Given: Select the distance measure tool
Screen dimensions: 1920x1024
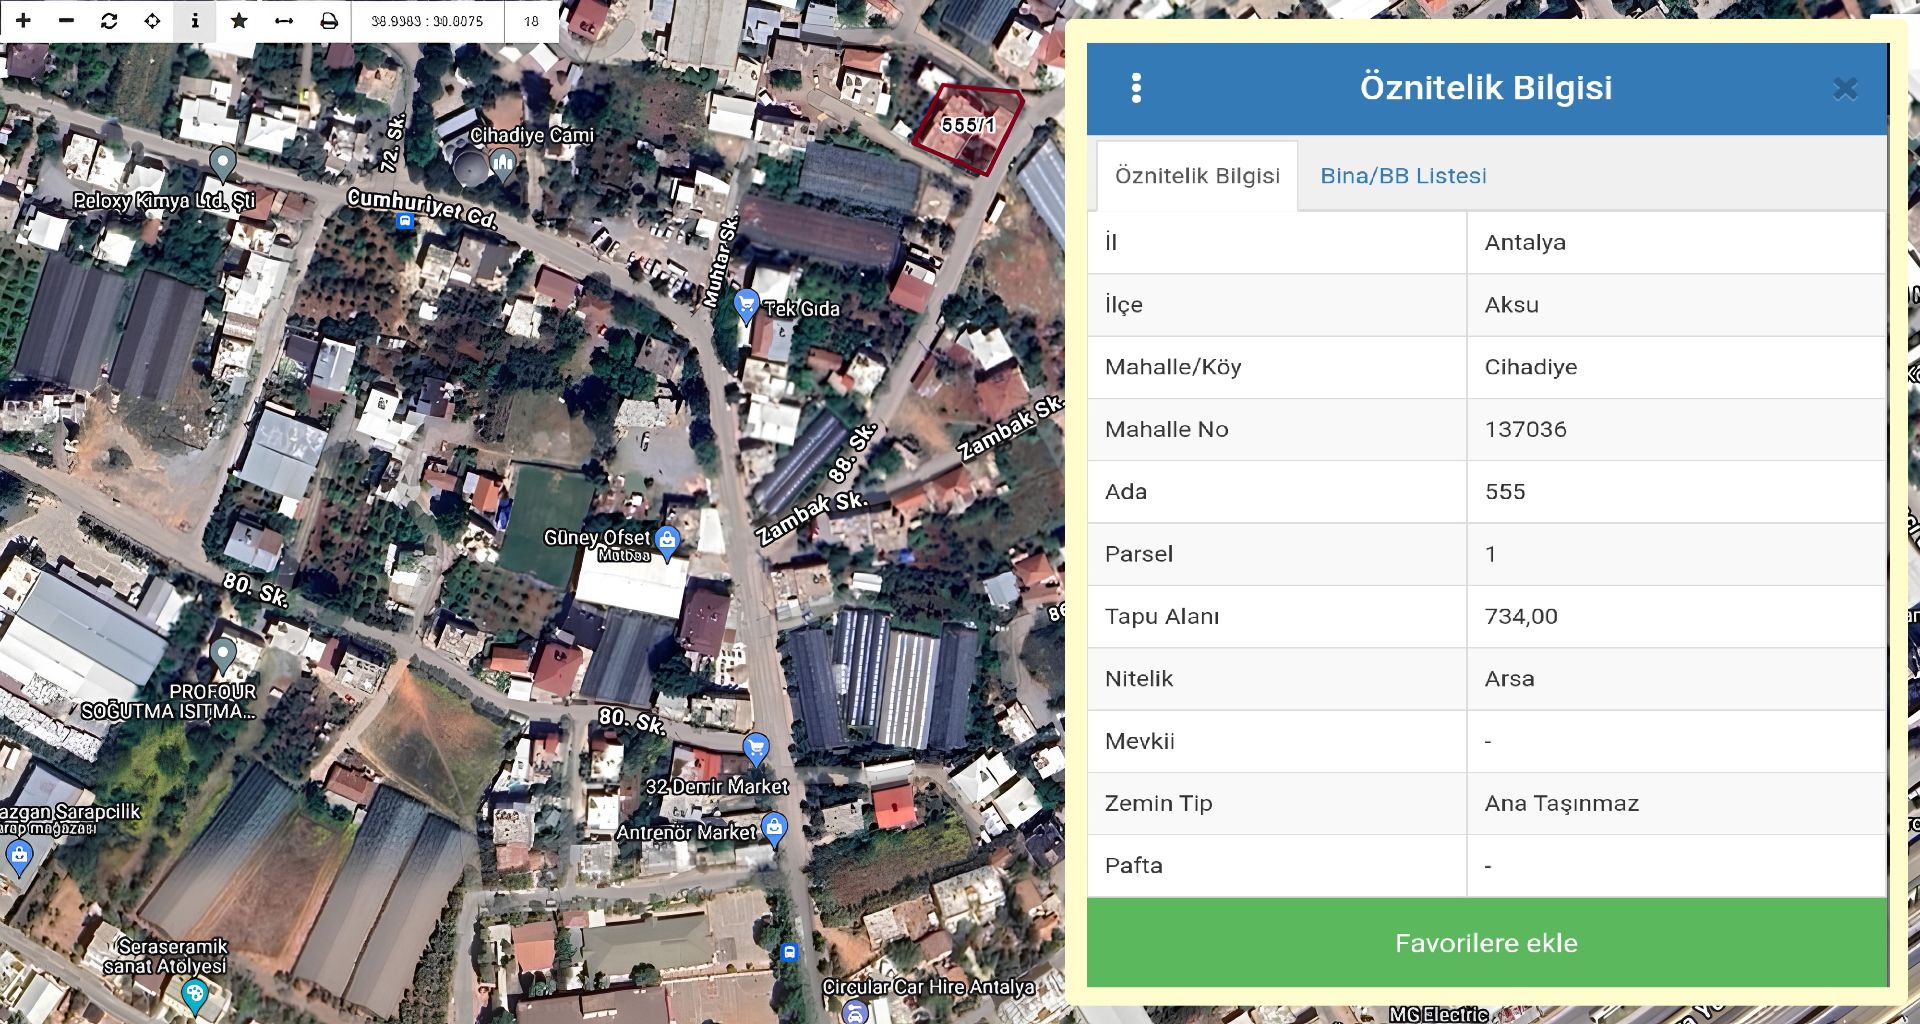Looking at the screenshot, I should click(284, 21).
